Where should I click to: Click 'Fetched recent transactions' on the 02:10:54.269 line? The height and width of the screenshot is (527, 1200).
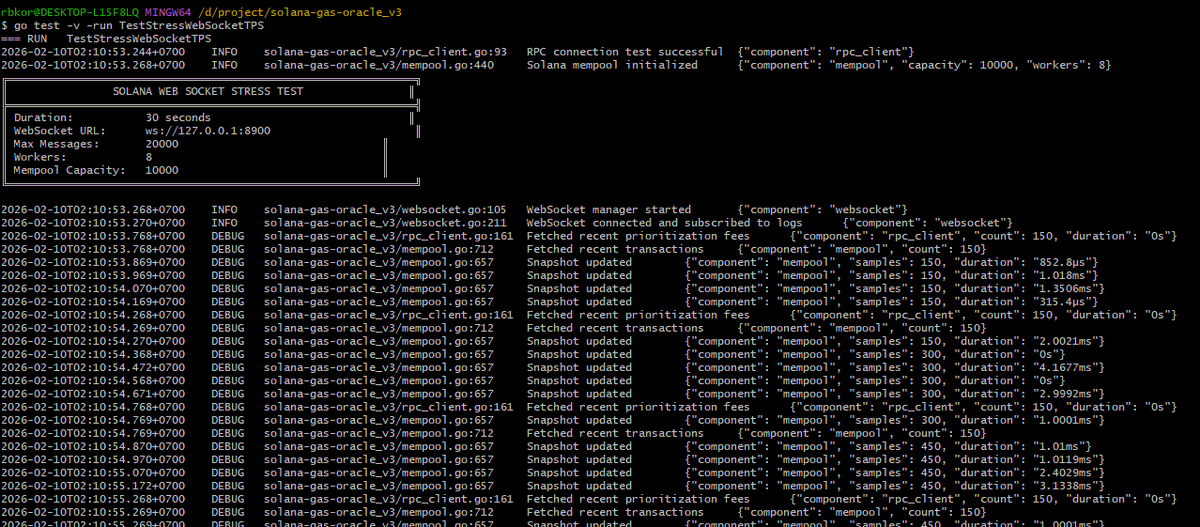point(615,328)
